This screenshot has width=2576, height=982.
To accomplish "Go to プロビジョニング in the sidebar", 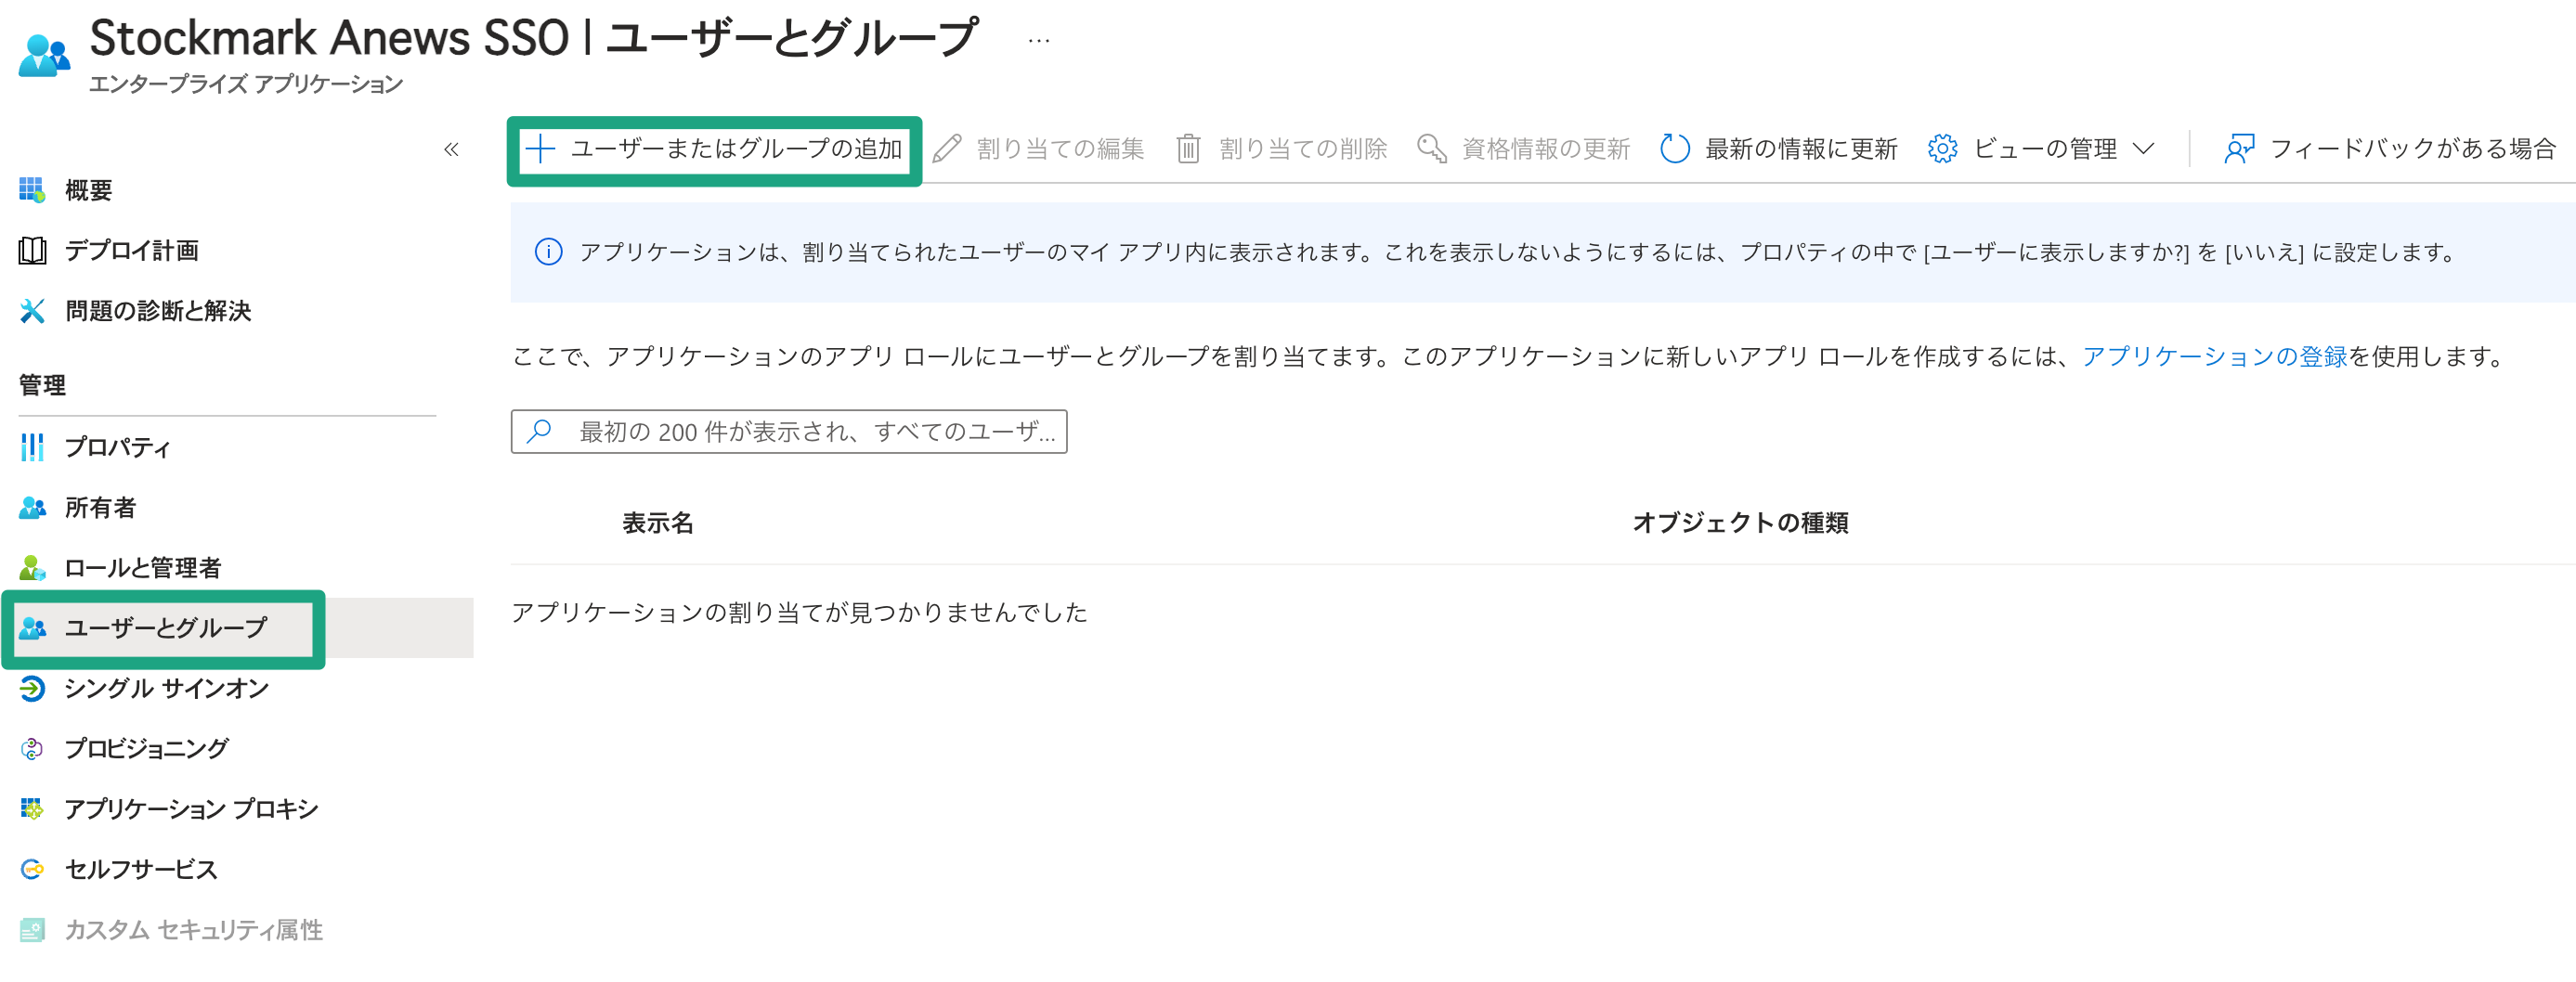I will click(146, 748).
